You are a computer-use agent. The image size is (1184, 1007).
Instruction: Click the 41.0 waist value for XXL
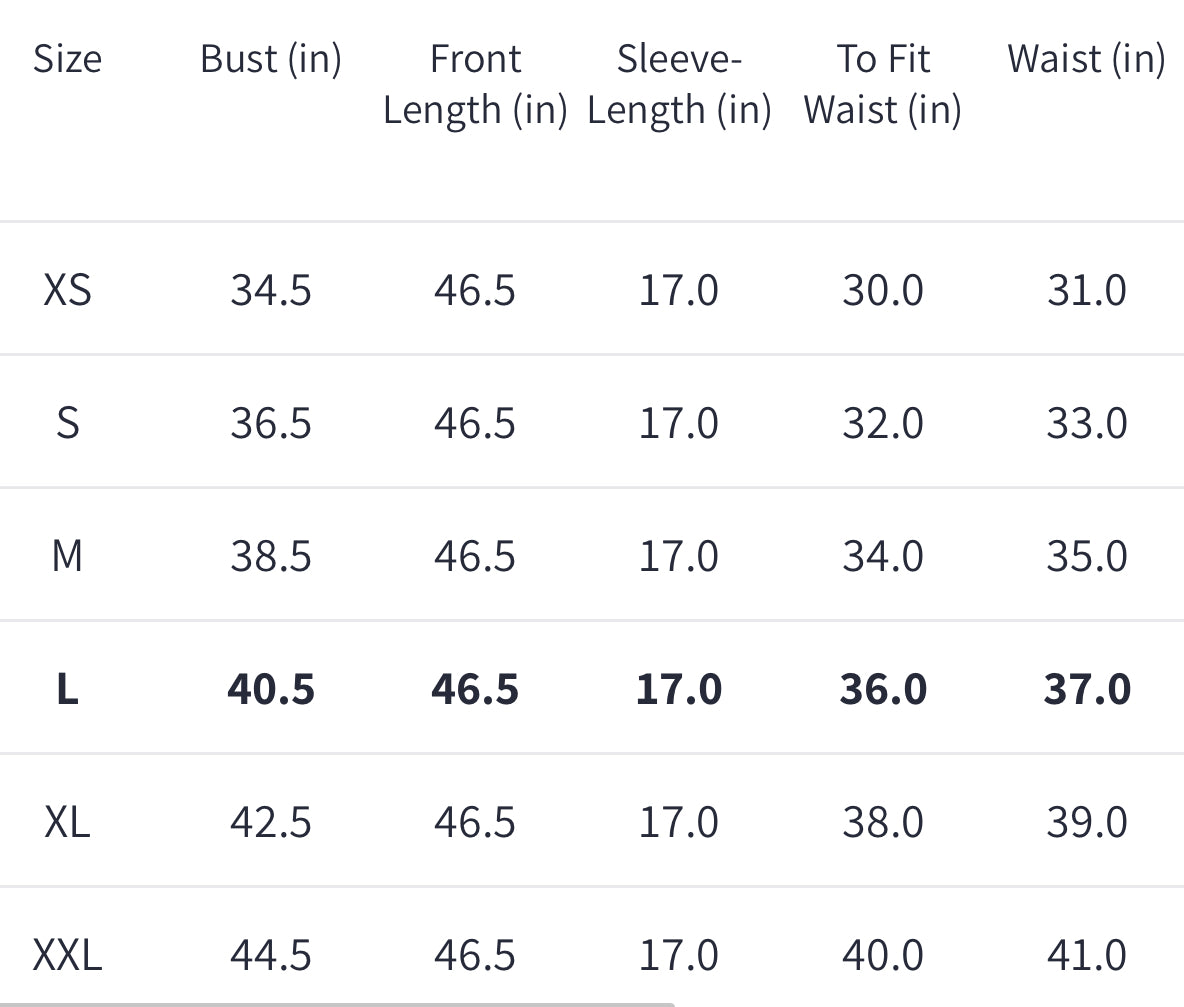click(x=1087, y=955)
